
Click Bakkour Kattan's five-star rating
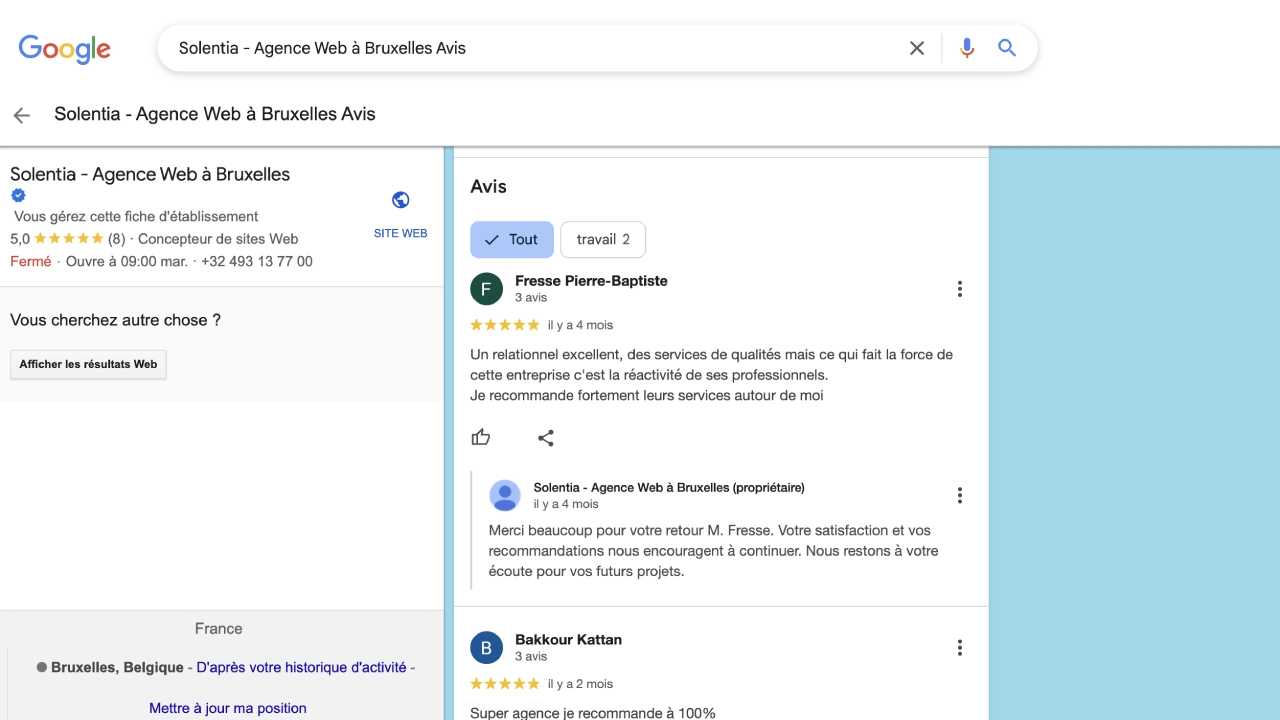click(505, 684)
